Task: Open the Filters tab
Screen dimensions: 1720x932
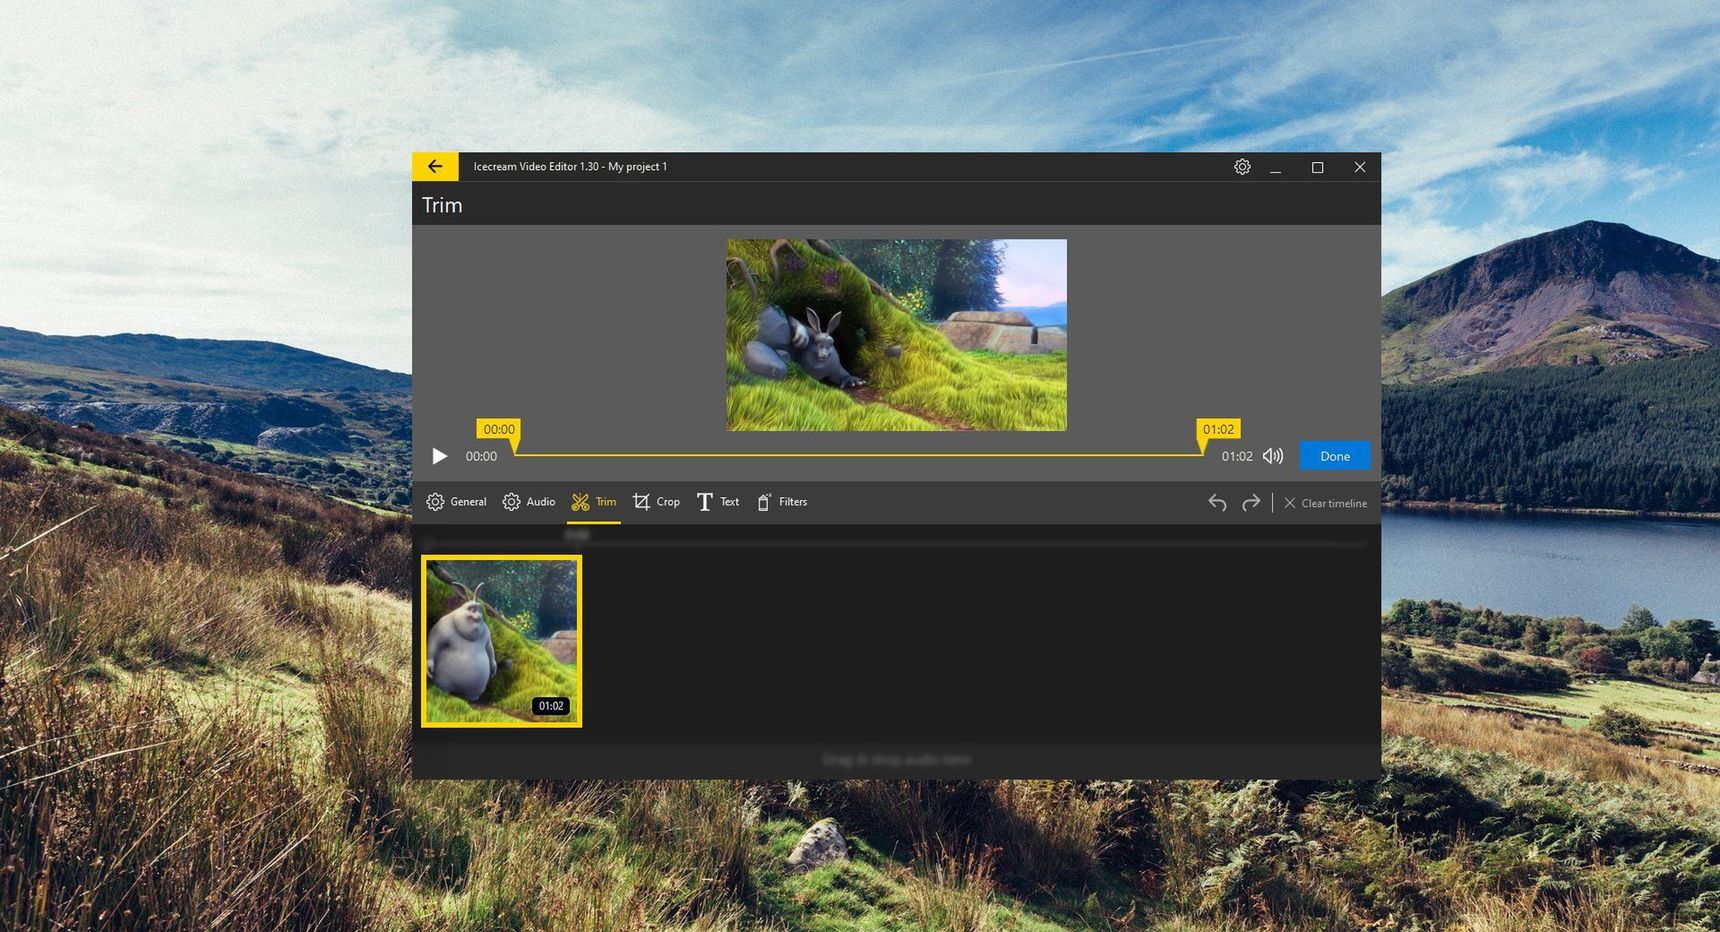Action: (782, 502)
